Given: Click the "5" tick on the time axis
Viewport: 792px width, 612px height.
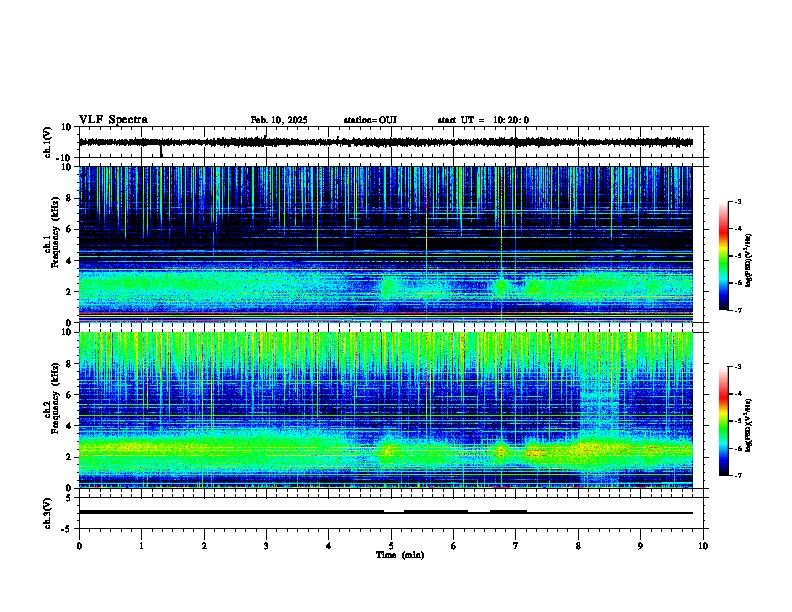Looking at the screenshot, I should point(391,546).
